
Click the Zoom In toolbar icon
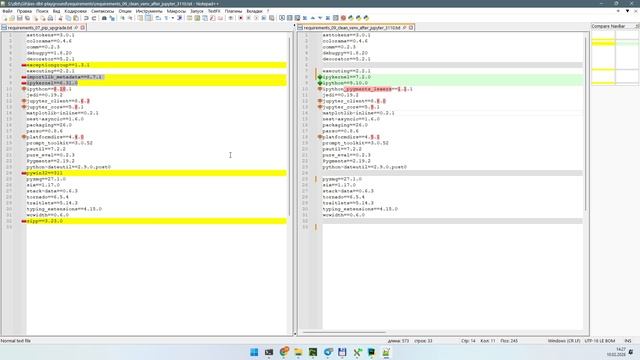coord(122,18)
